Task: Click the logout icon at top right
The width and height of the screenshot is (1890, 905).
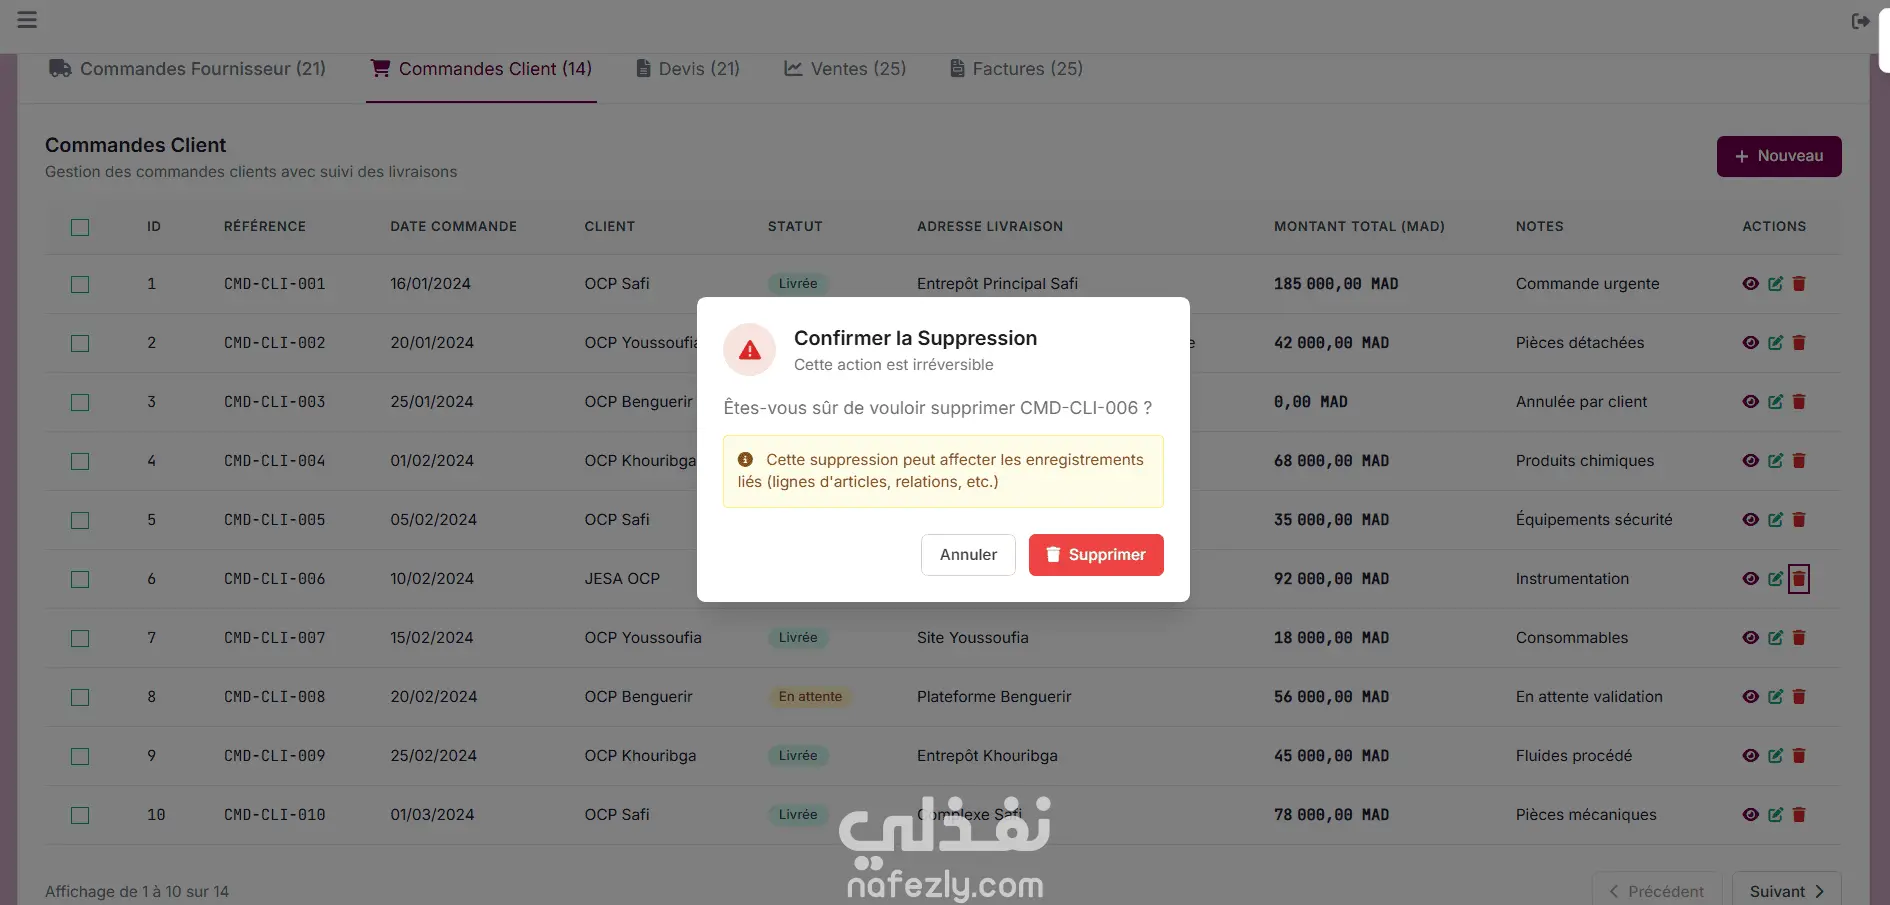Action: coord(1860,21)
